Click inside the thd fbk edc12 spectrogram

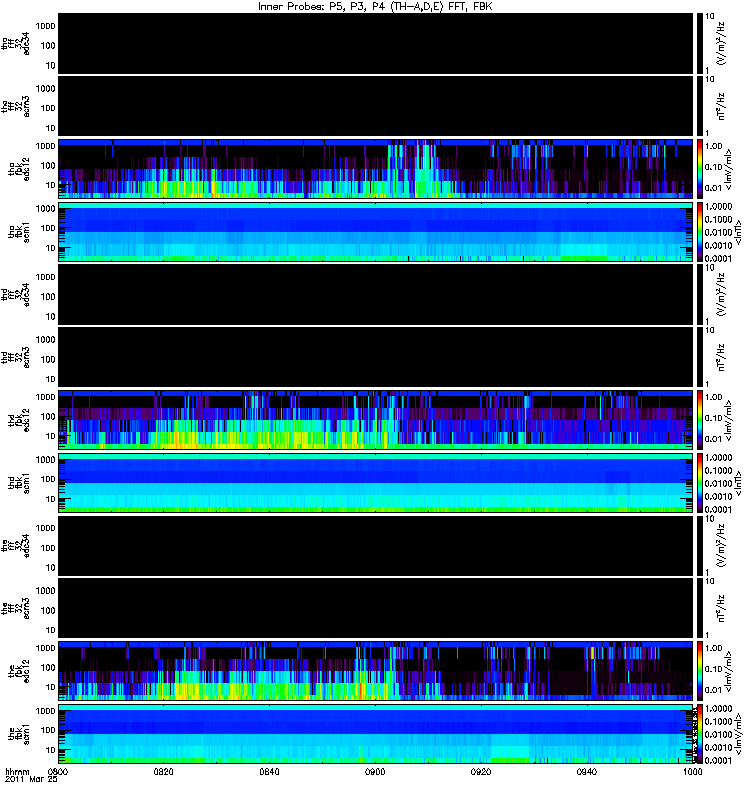click(x=376, y=420)
